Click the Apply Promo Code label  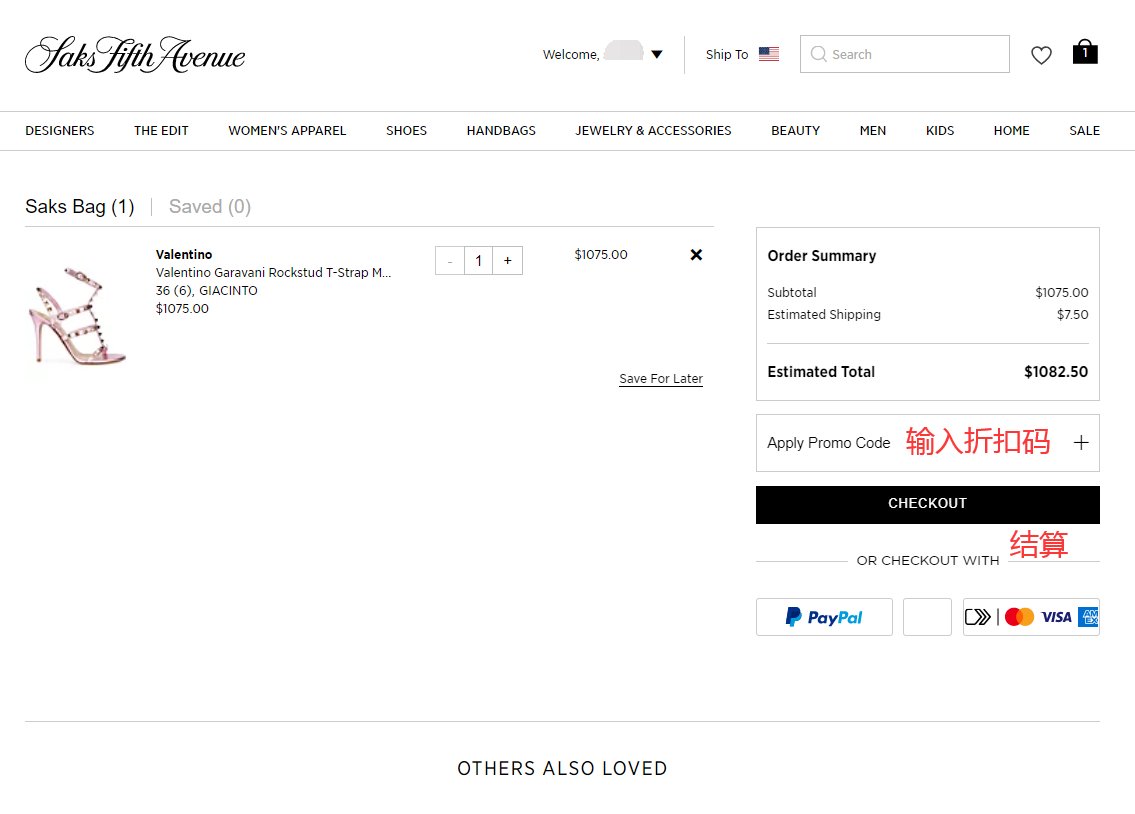tap(828, 443)
